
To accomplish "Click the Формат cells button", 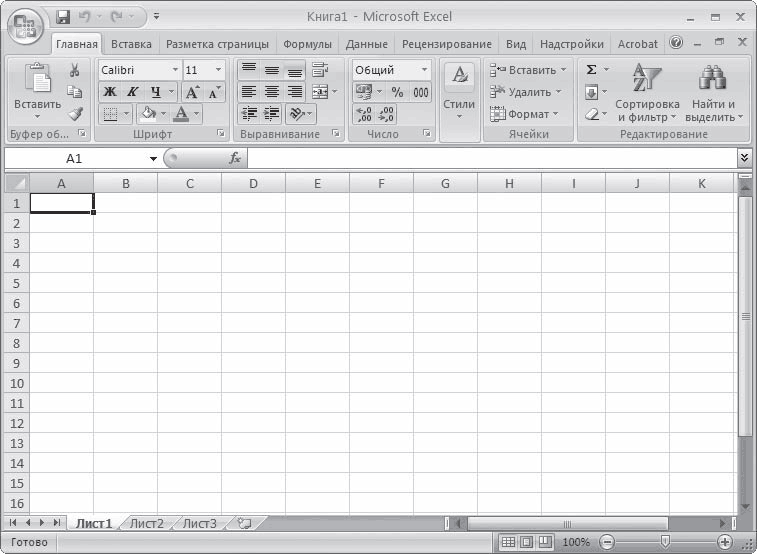I will 524,114.
